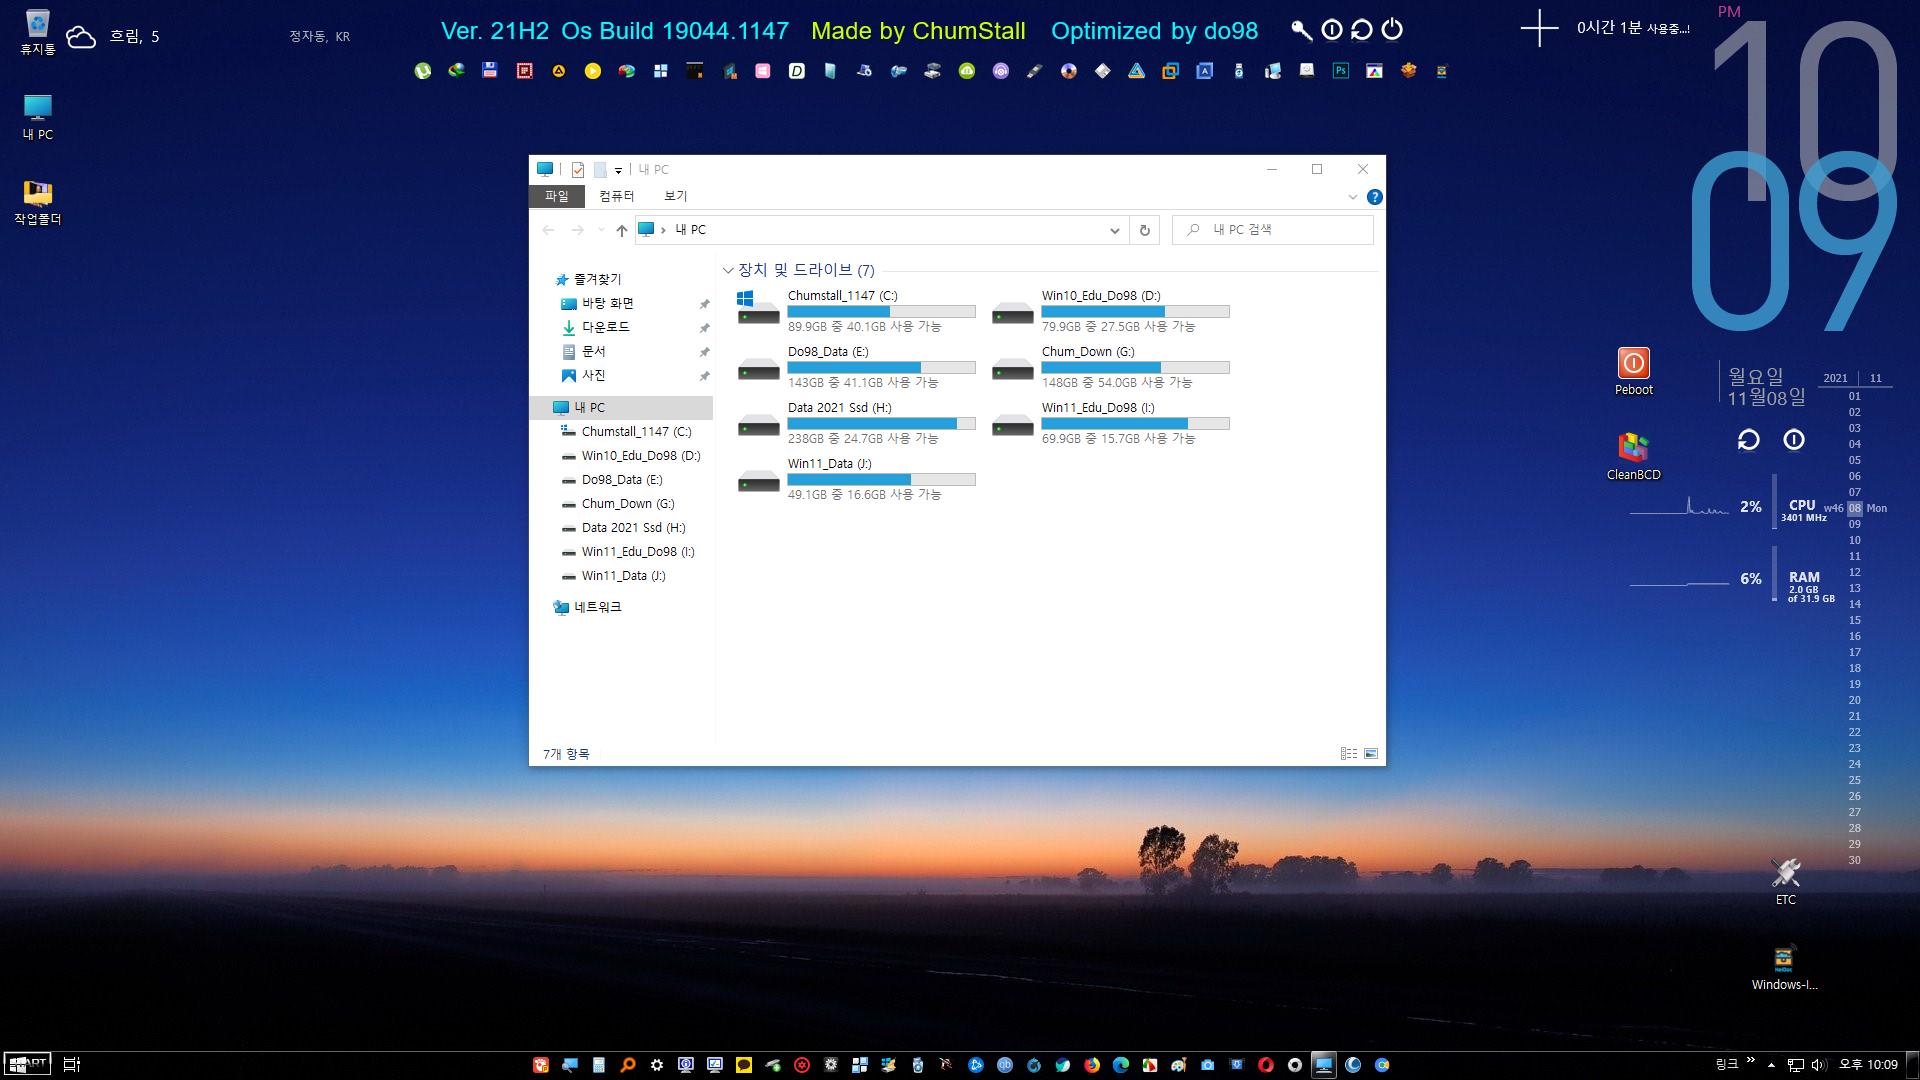
Task: Collapse the 장치 및 드라이브 group
Action: pos(728,270)
